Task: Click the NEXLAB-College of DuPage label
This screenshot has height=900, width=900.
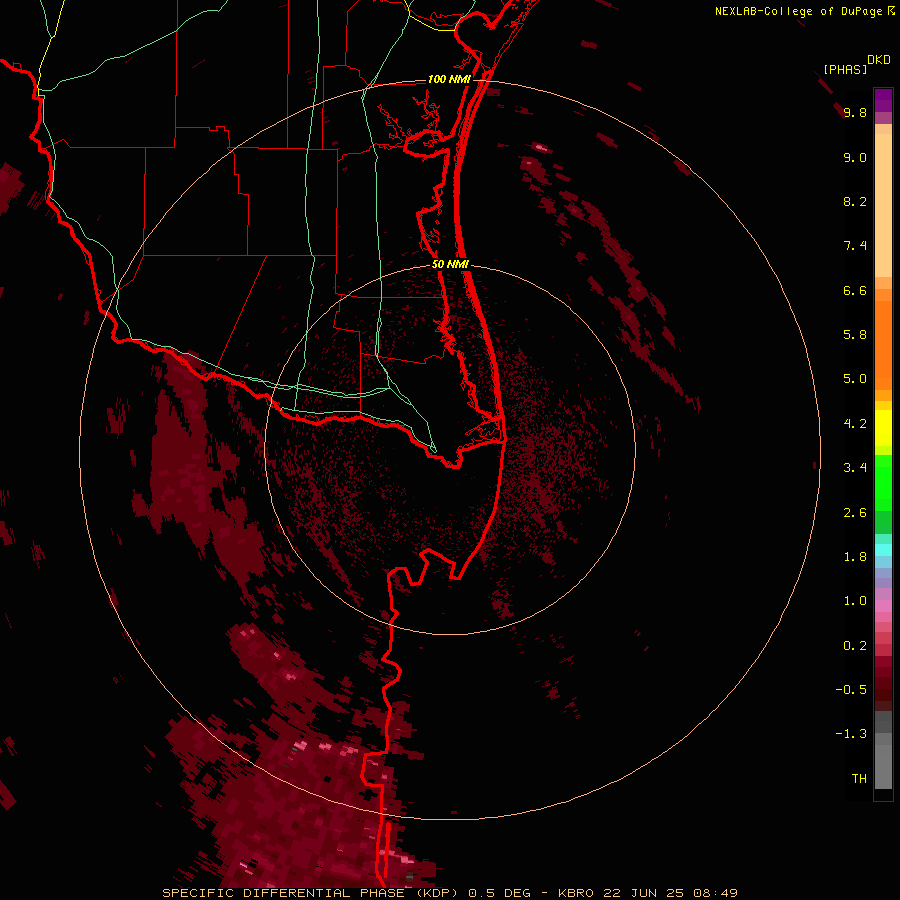Action: pyautogui.click(x=799, y=11)
